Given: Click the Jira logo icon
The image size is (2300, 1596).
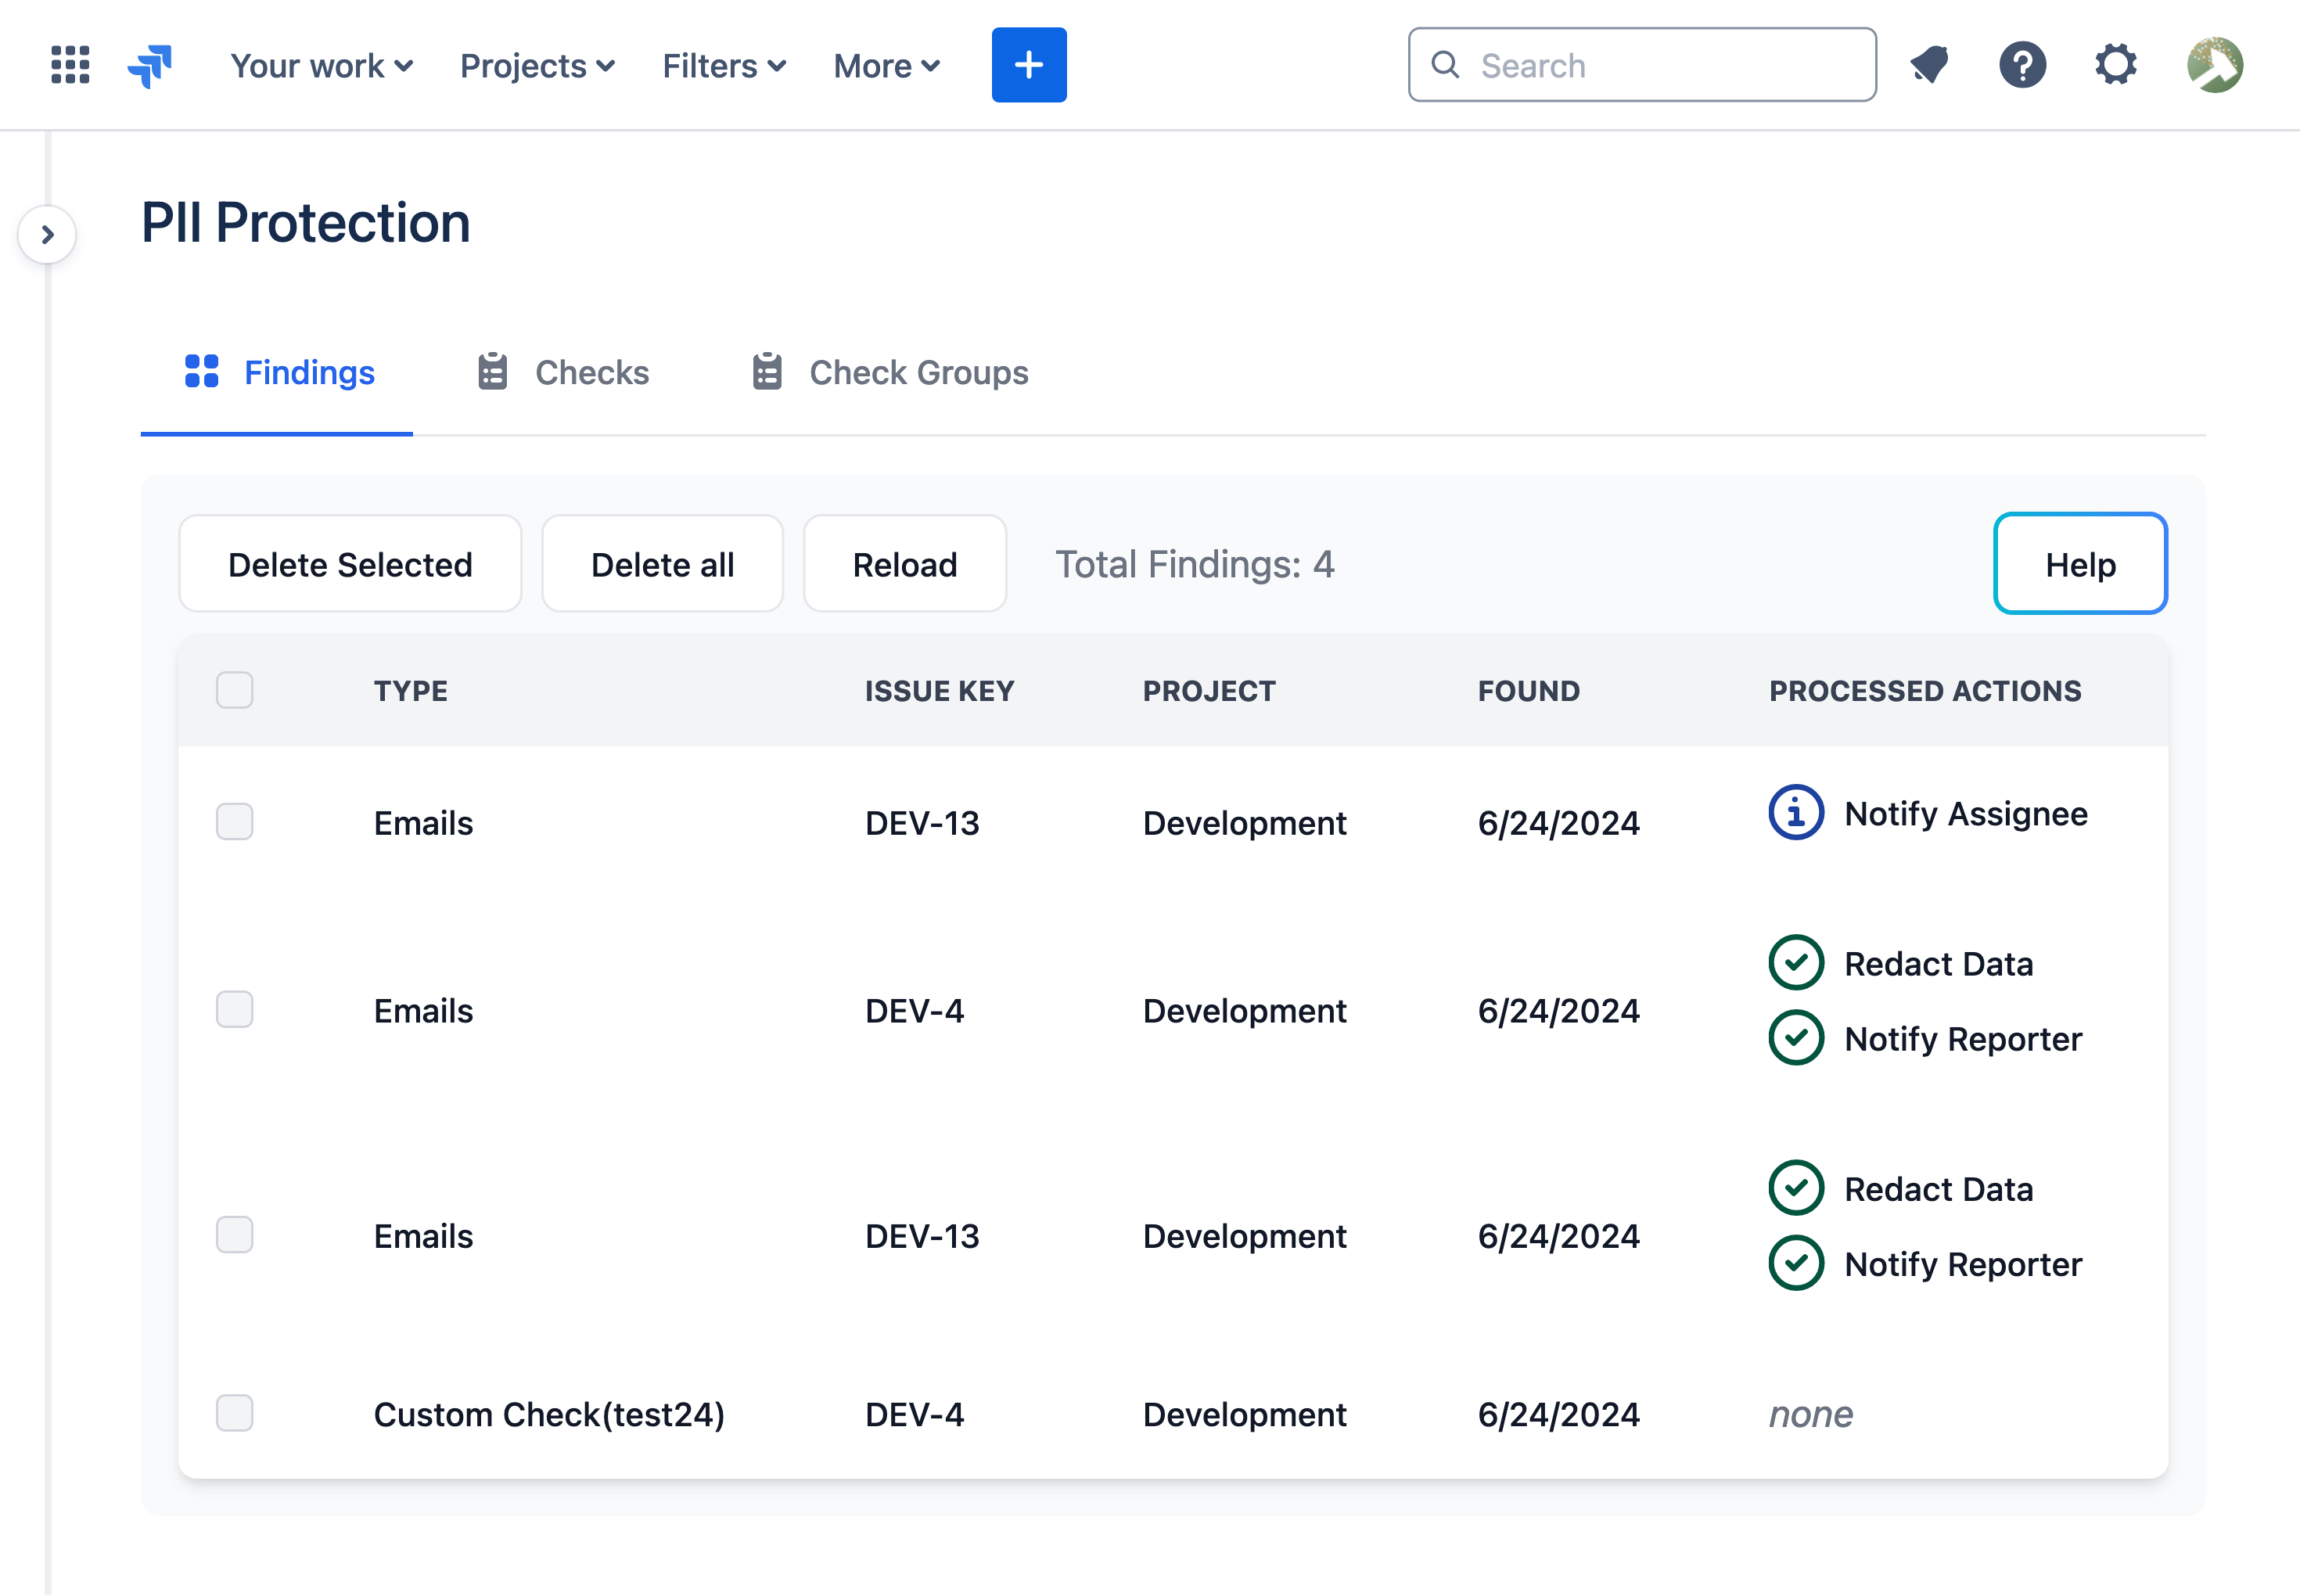Looking at the screenshot, I should coord(150,66).
